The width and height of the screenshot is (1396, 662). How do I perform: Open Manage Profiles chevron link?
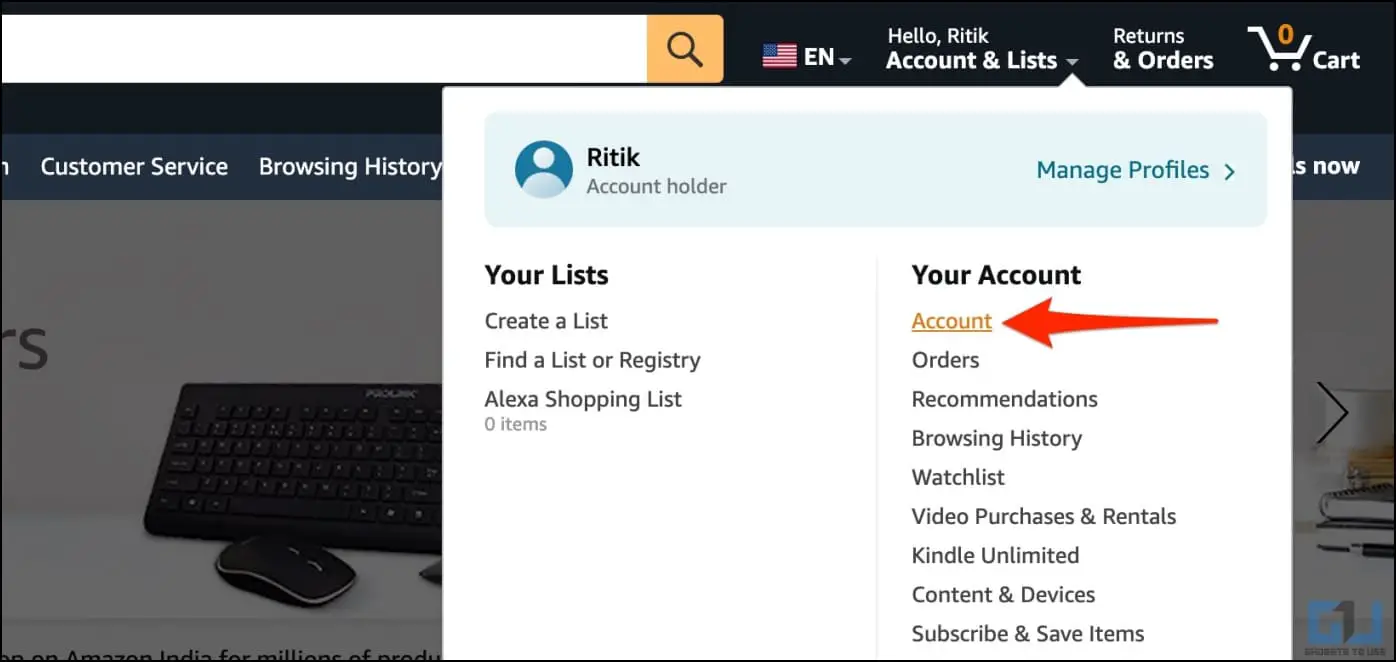(1136, 170)
